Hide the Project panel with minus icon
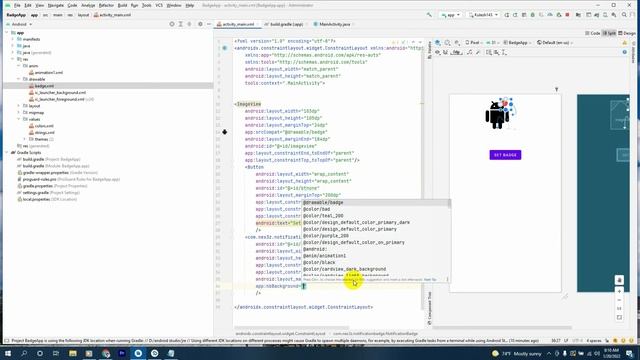 (209, 24)
